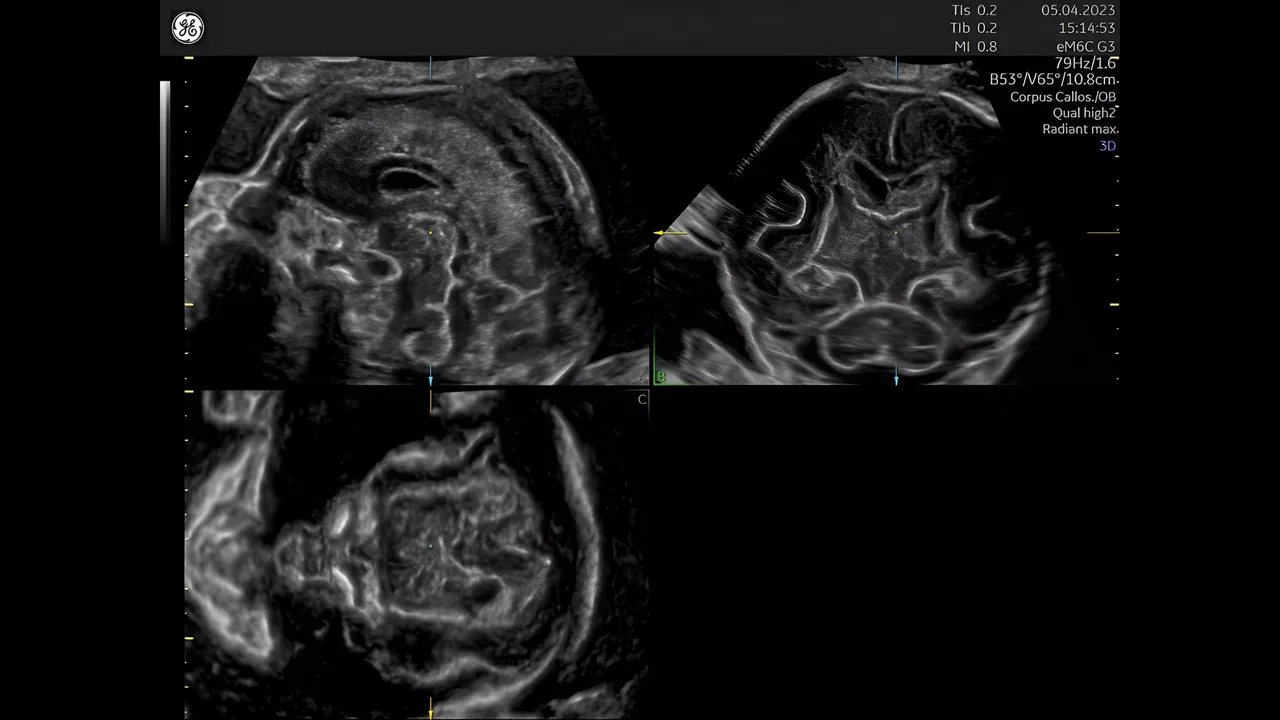Click the C plane label
Screen dimensions: 1280x720
click(642, 399)
